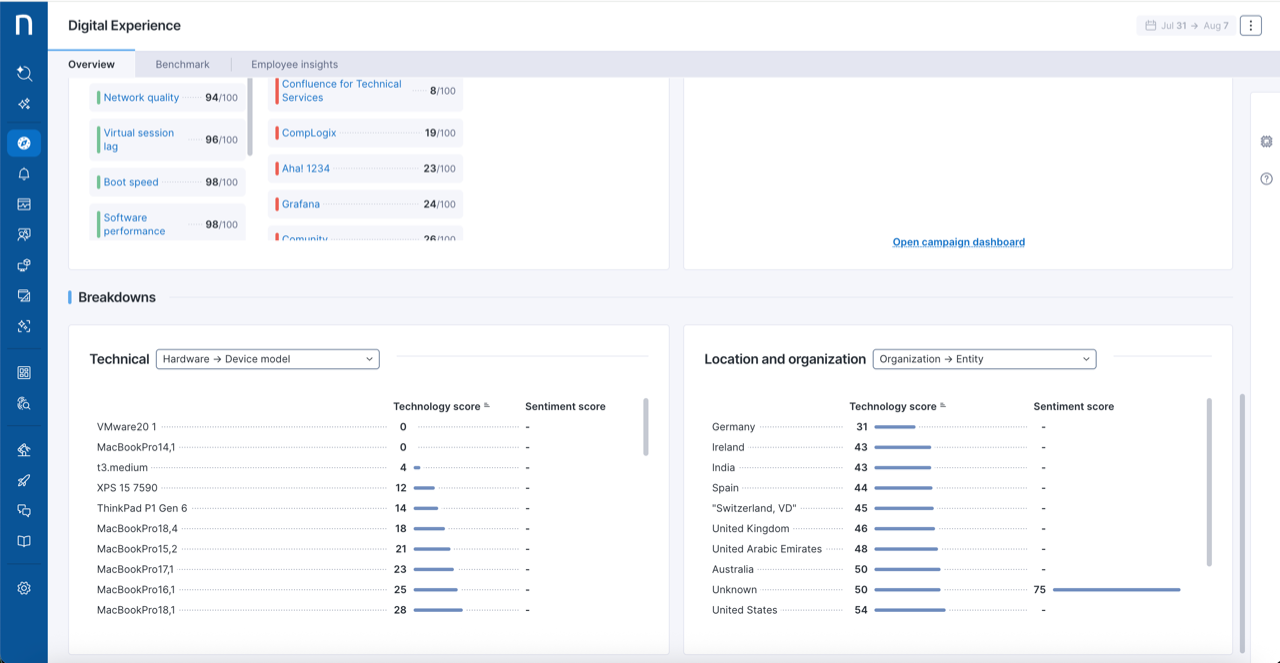
Task: Click the Technical breakdown list scrollbar
Action: [646, 427]
